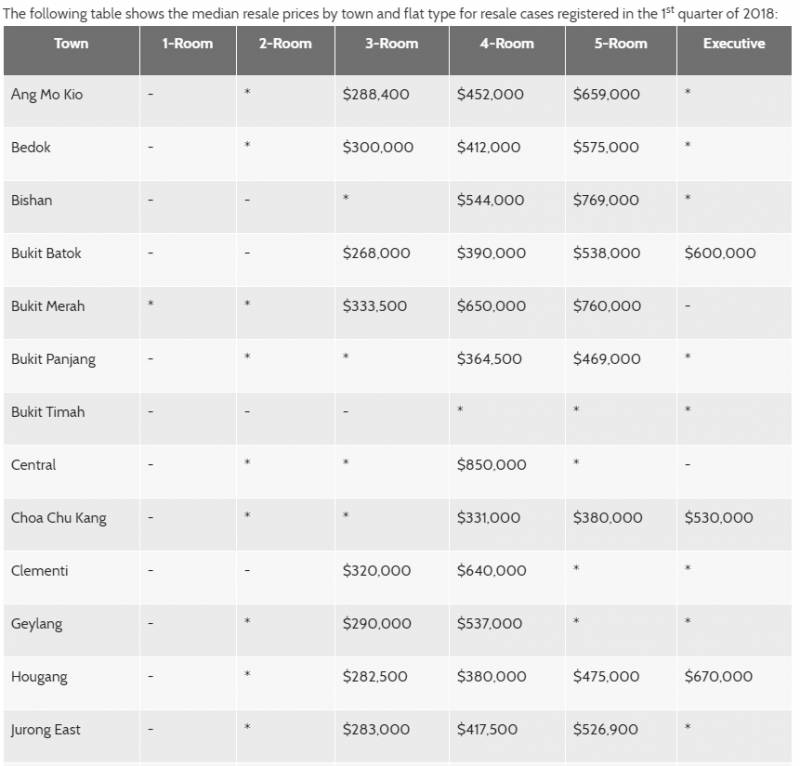Screen dimensions: 800x766
Task: Select the 2-Room column header
Action: tap(285, 44)
